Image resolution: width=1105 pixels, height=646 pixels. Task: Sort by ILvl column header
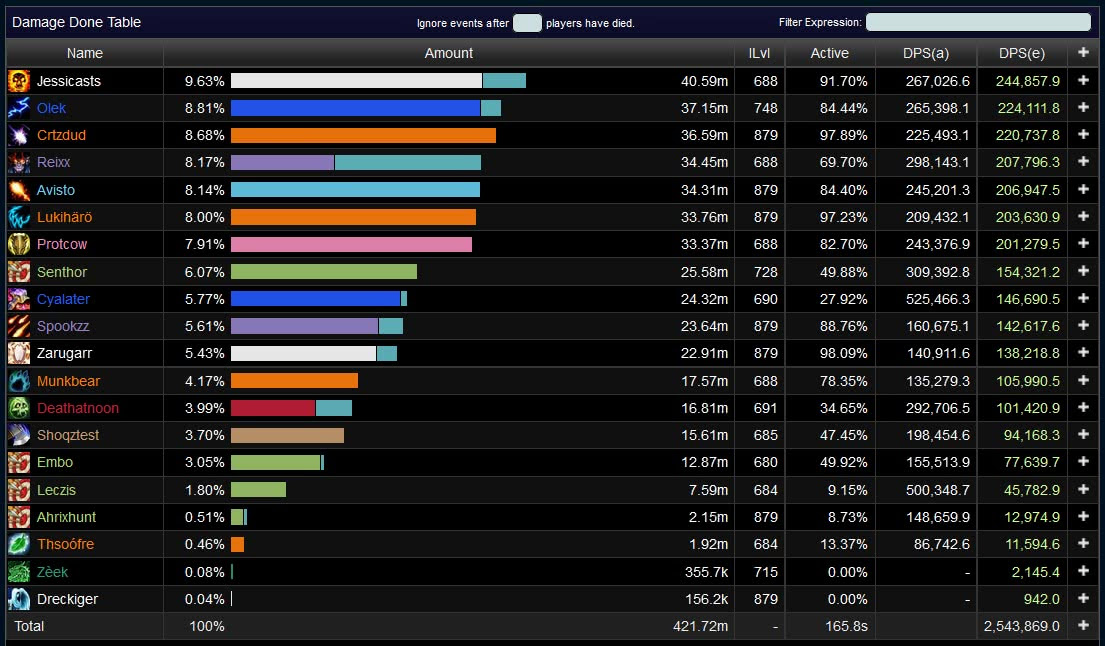(759, 53)
